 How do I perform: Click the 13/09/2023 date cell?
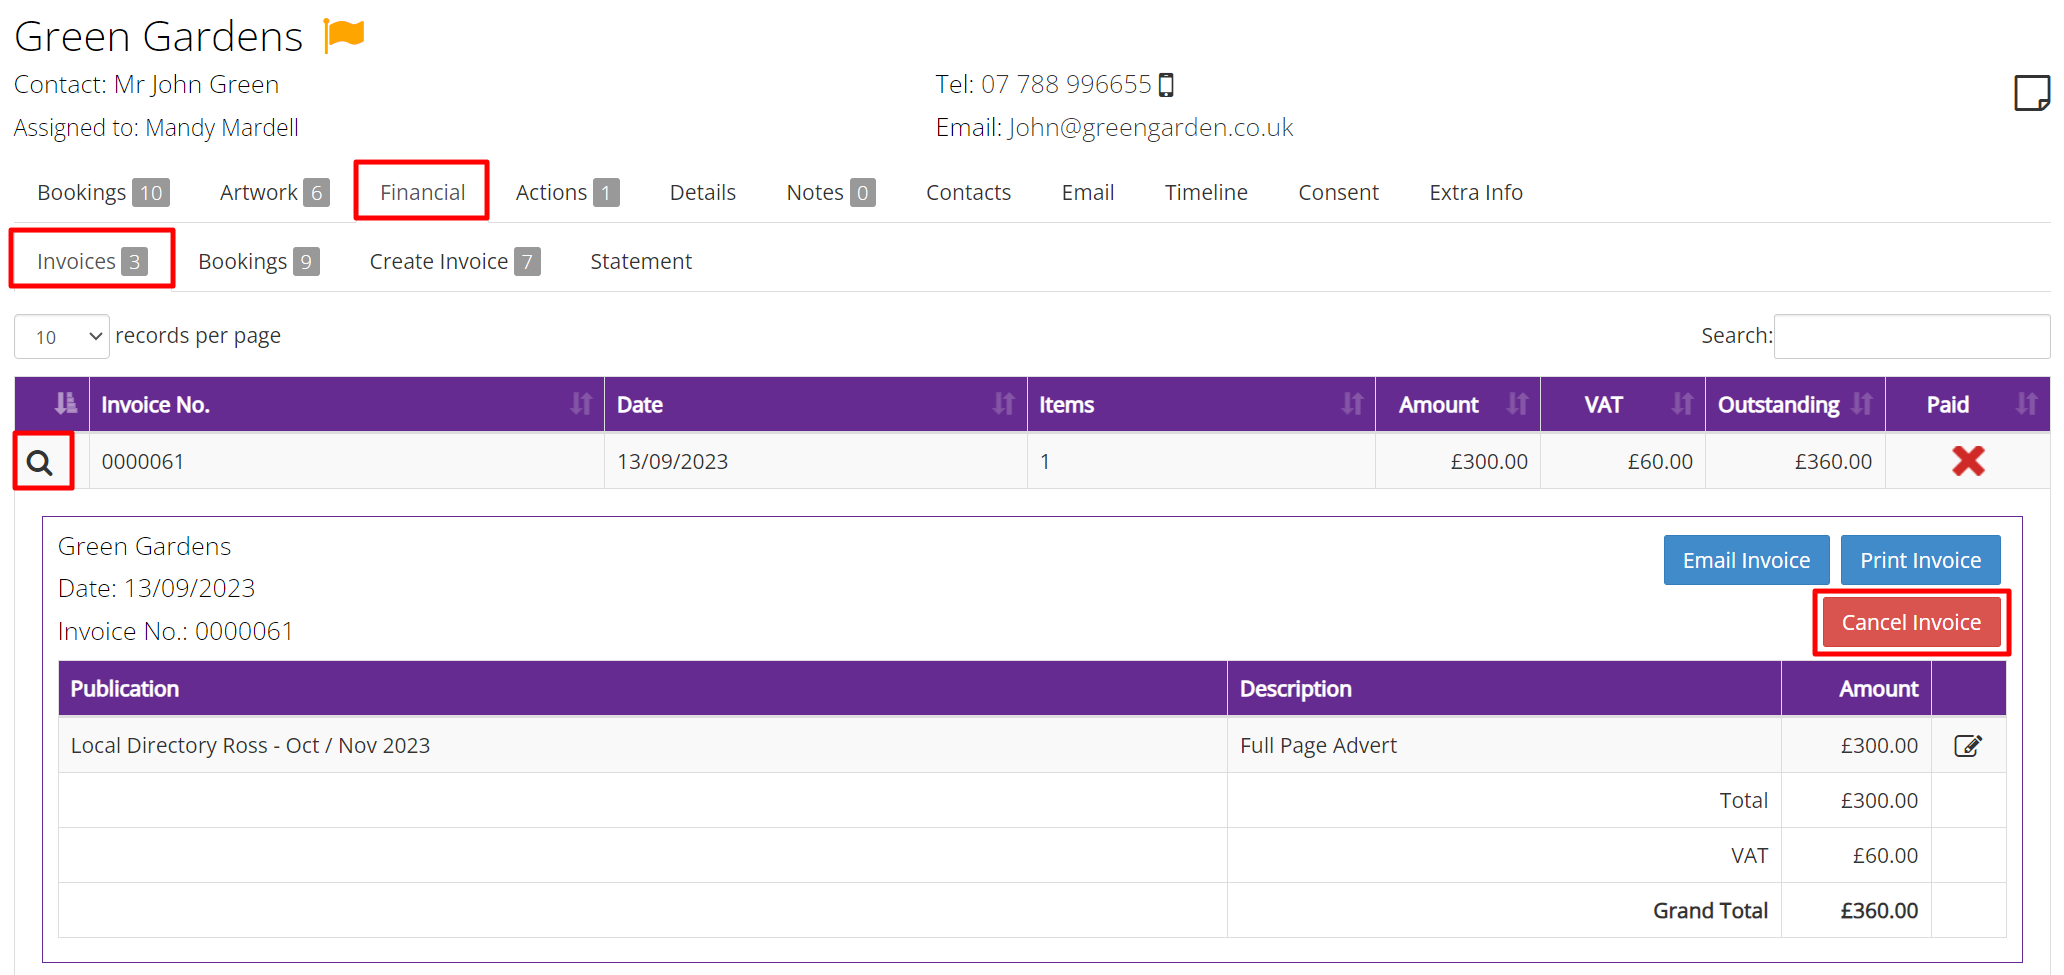(815, 461)
